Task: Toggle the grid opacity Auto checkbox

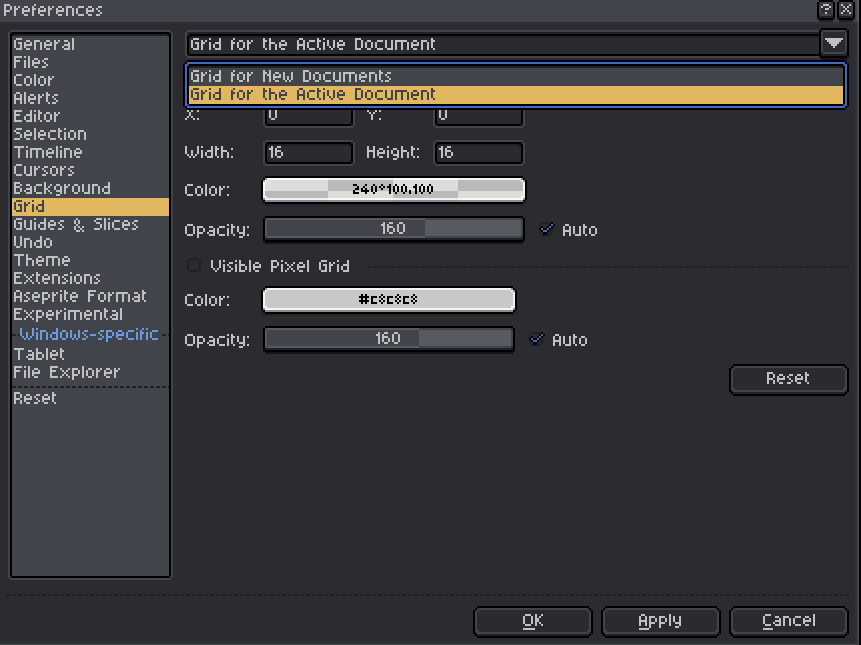Action: tap(547, 229)
